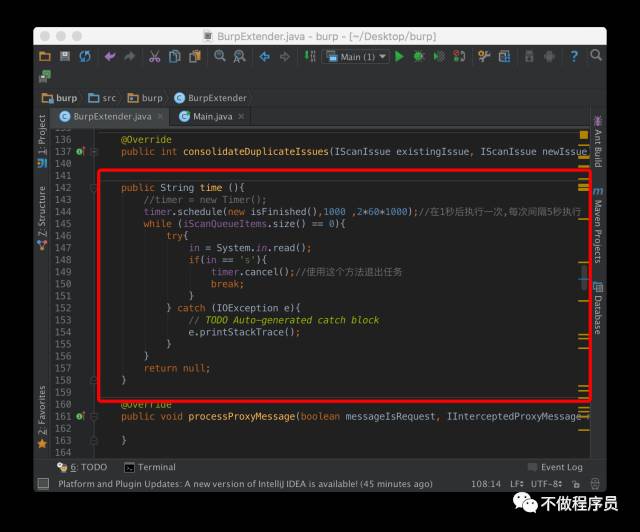Click burp root in breadcrumb

[60, 98]
